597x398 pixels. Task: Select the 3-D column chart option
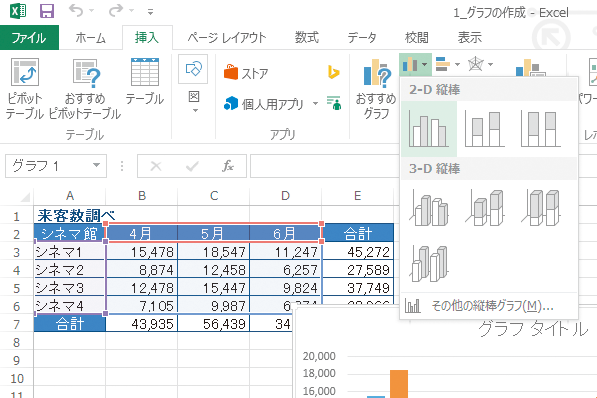point(429,264)
